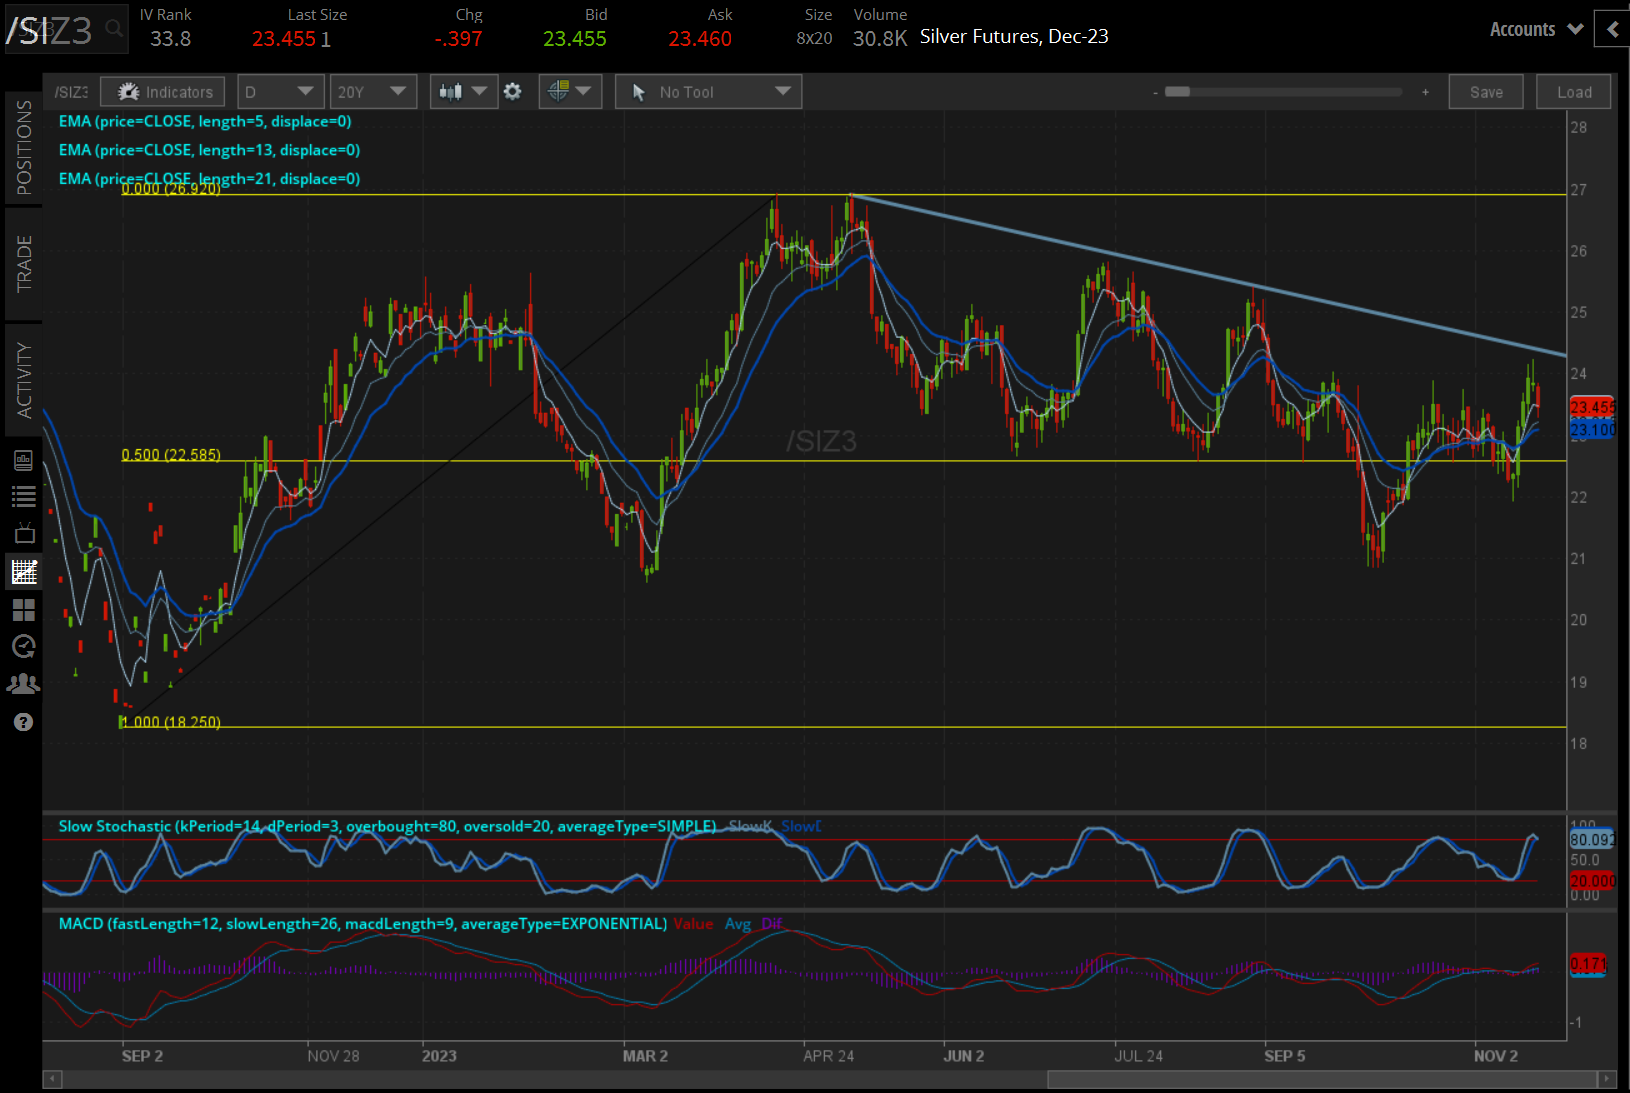
Task: Click the chart zoom slider handle
Action: (1177, 92)
